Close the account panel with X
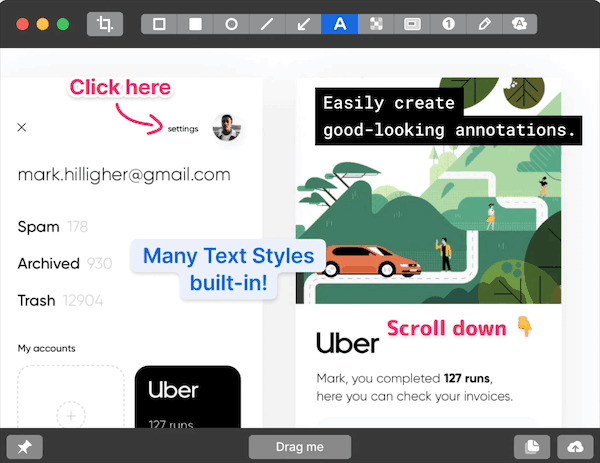 [x=22, y=127]
